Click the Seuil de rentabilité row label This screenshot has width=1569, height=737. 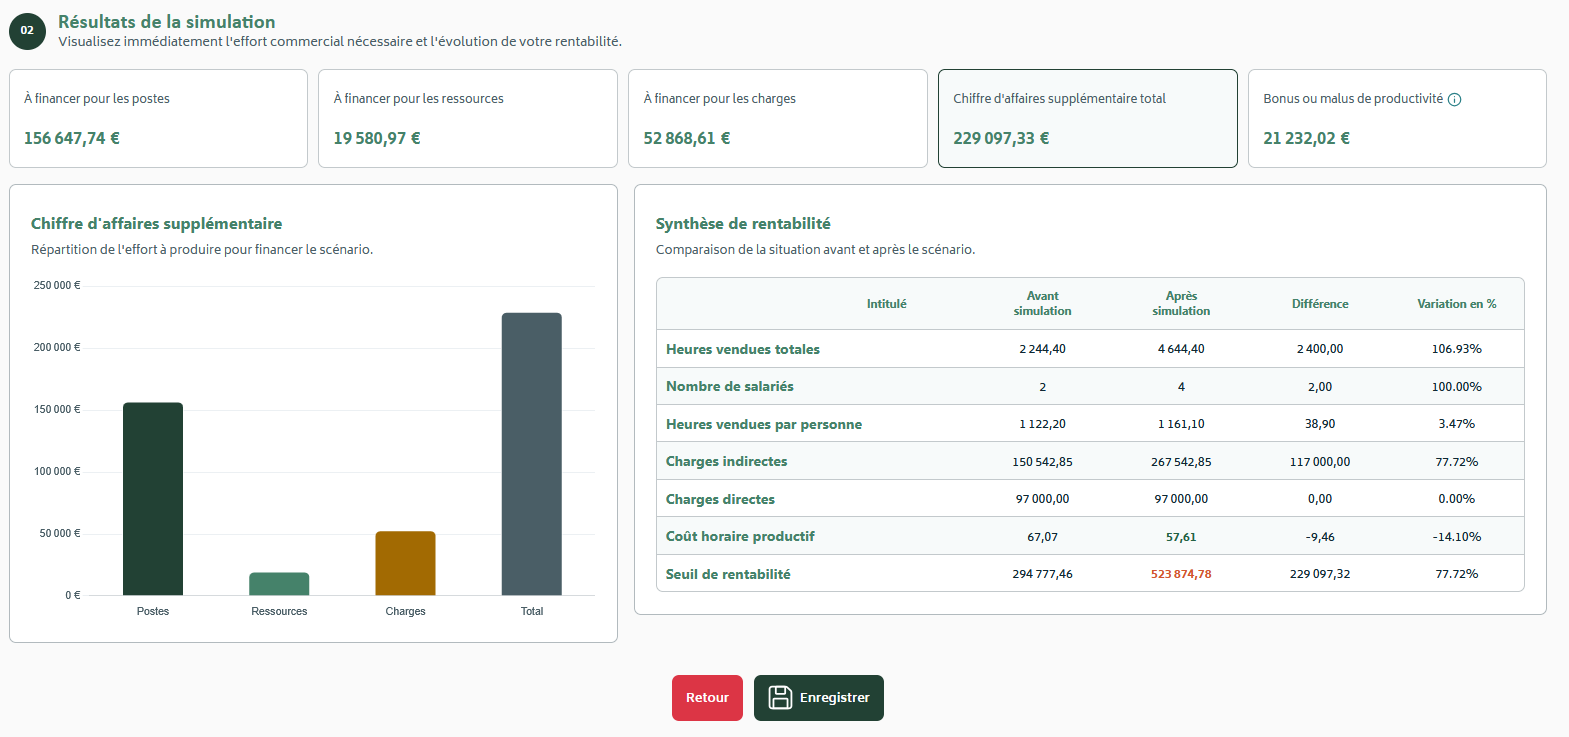728,574
